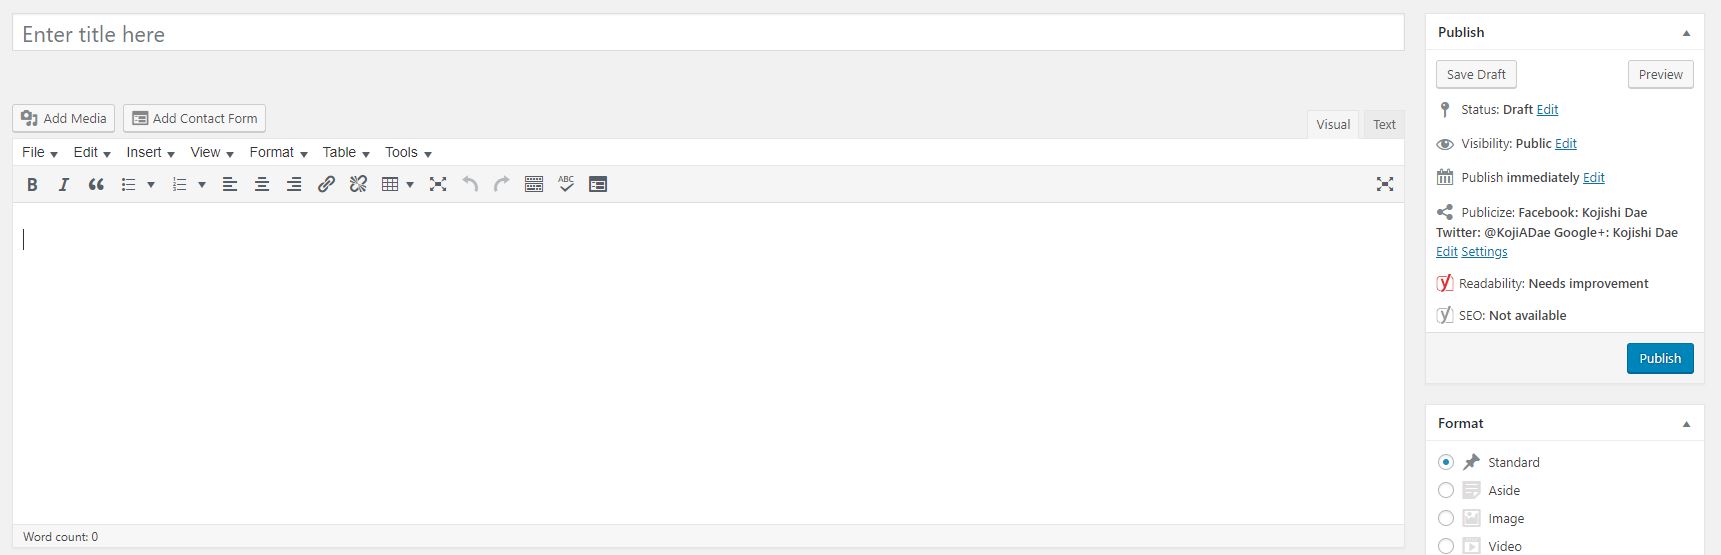The height and width of the screenshot is (555, 1721).
Task: Choose the Image post format
Action: click(1446, 518)
